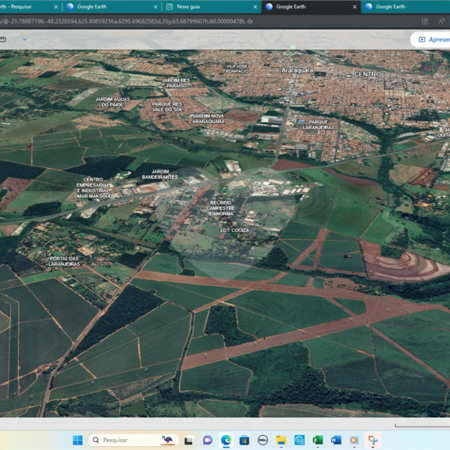Close the Nova guia tab
The width and height of the screenshot is (450, 450).
click(255, 7)
